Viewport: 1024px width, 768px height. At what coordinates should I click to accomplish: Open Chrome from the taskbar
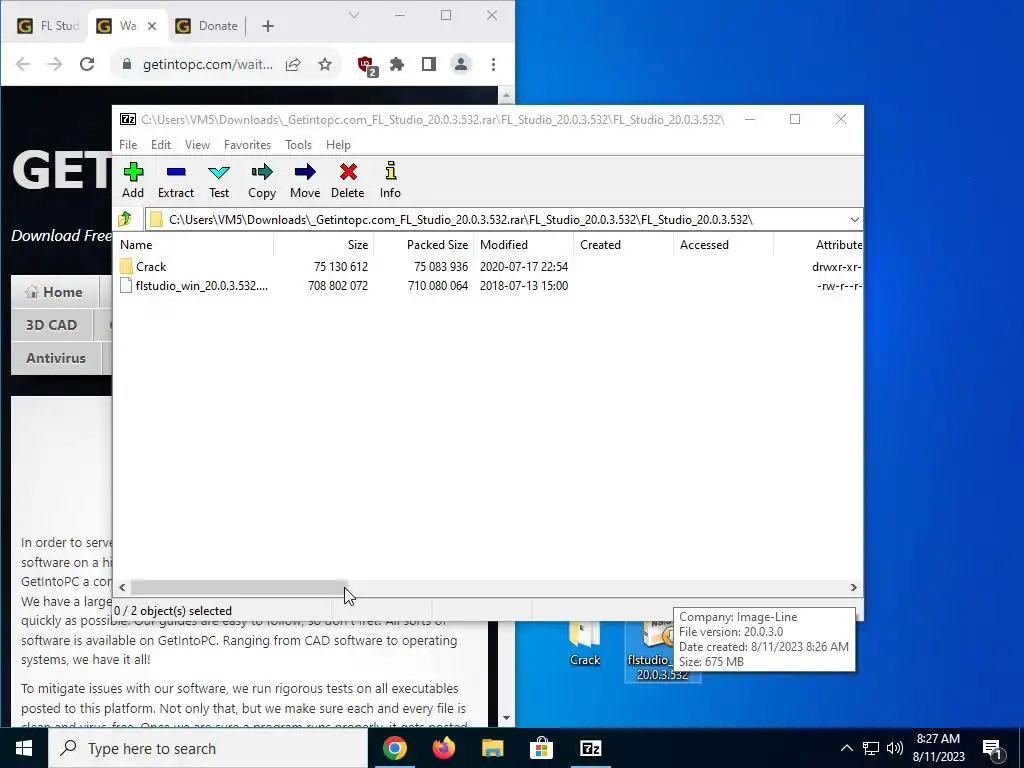click(x=394, y=748)
